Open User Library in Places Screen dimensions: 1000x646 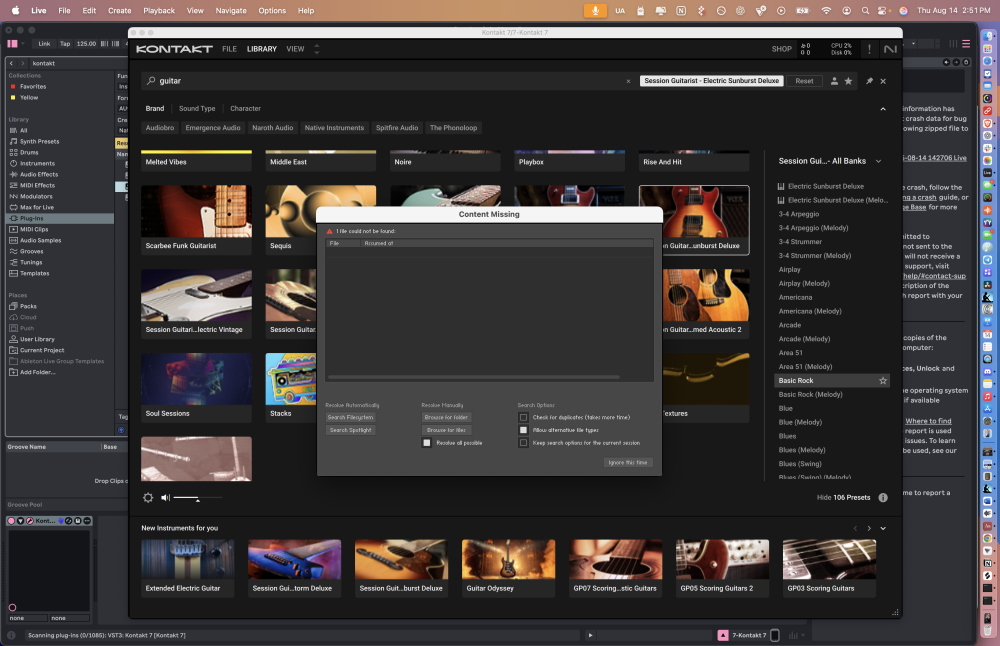coord(37,339)
